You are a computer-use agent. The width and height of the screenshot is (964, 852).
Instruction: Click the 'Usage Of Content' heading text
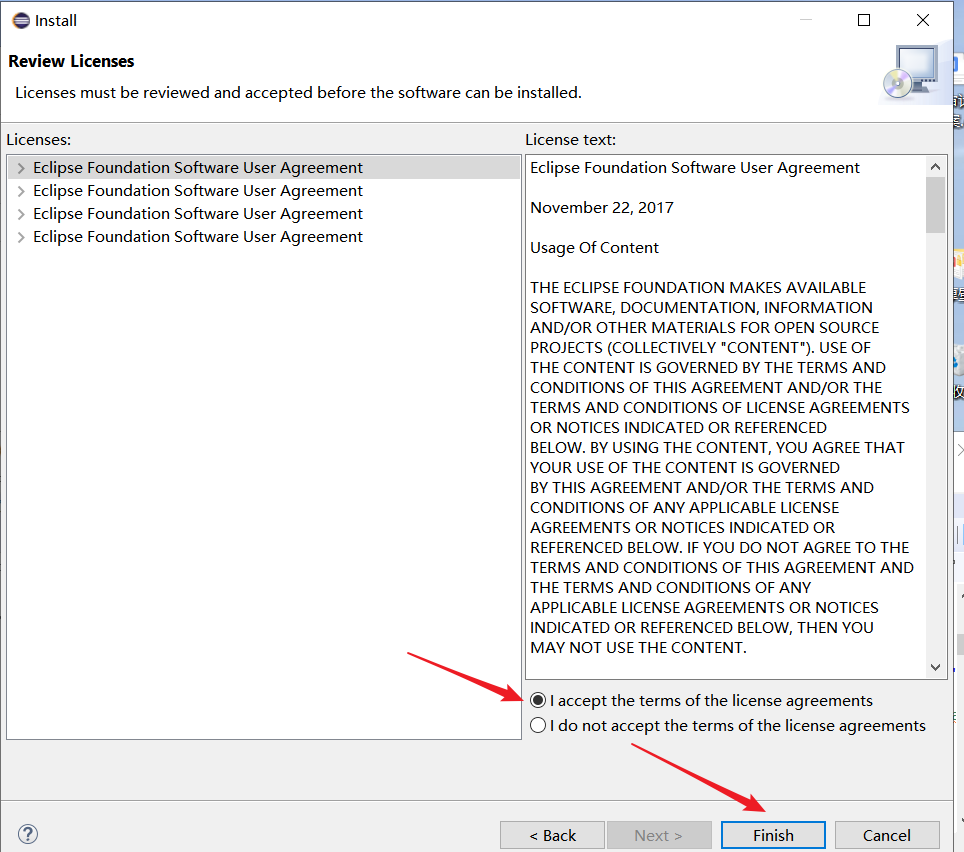(x=594, y=248)
